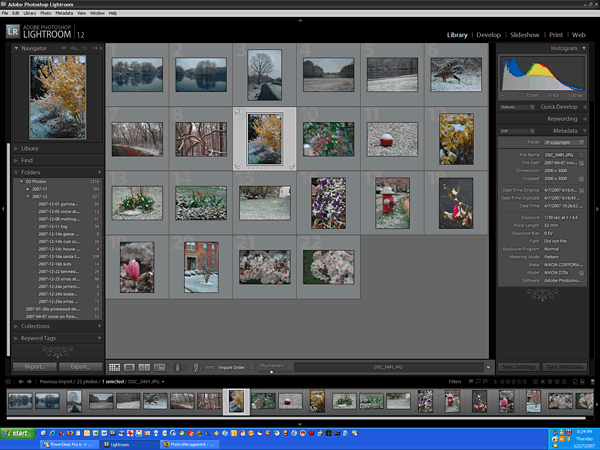Open the Print module
Image resolution: width=600 pixels, height=450 pixels.
pos(556,35)
